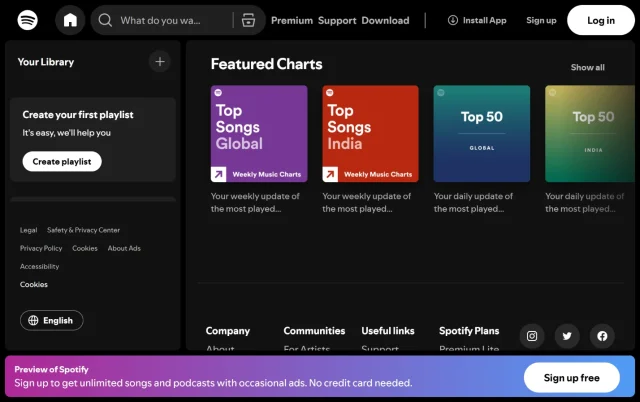
Task: Click the Spotify Plans footer heading
Action: (x=469, y=331)
